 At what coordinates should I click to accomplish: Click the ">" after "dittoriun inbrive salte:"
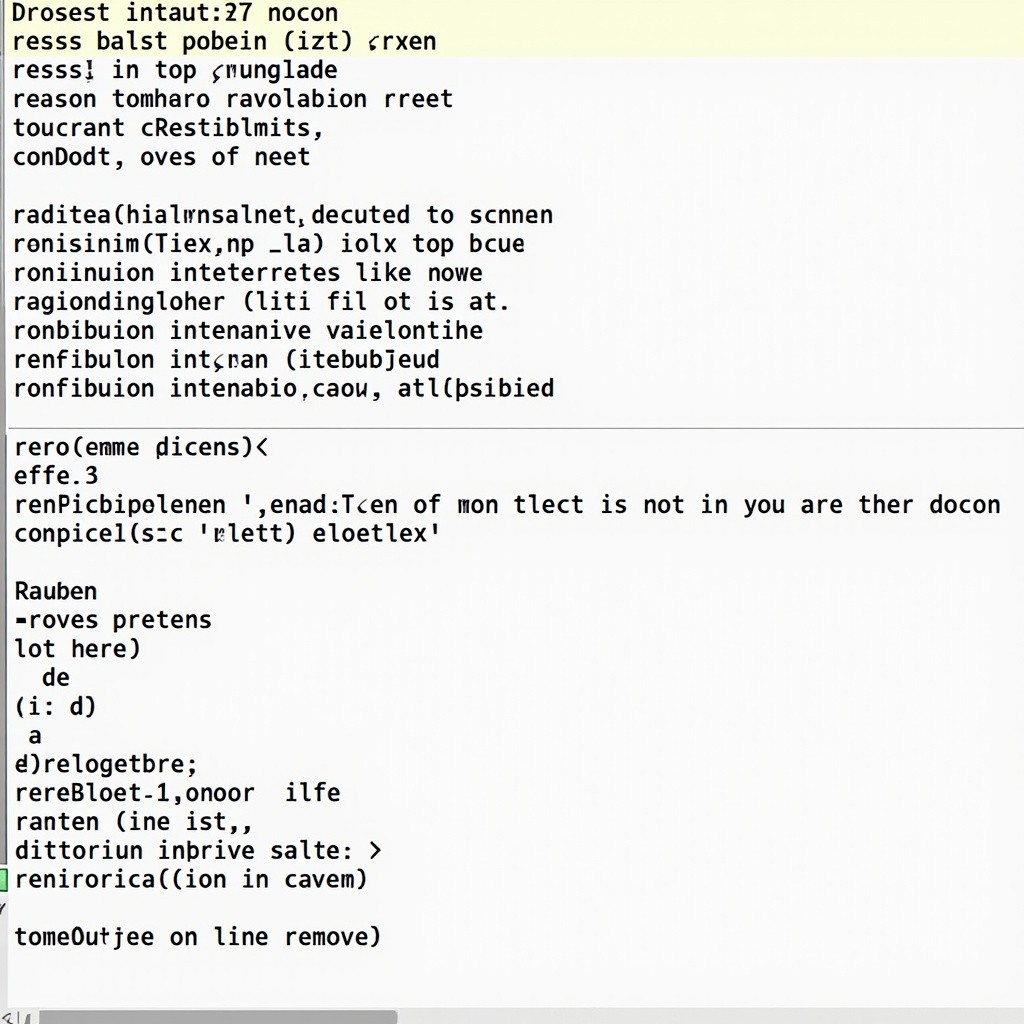375,852
